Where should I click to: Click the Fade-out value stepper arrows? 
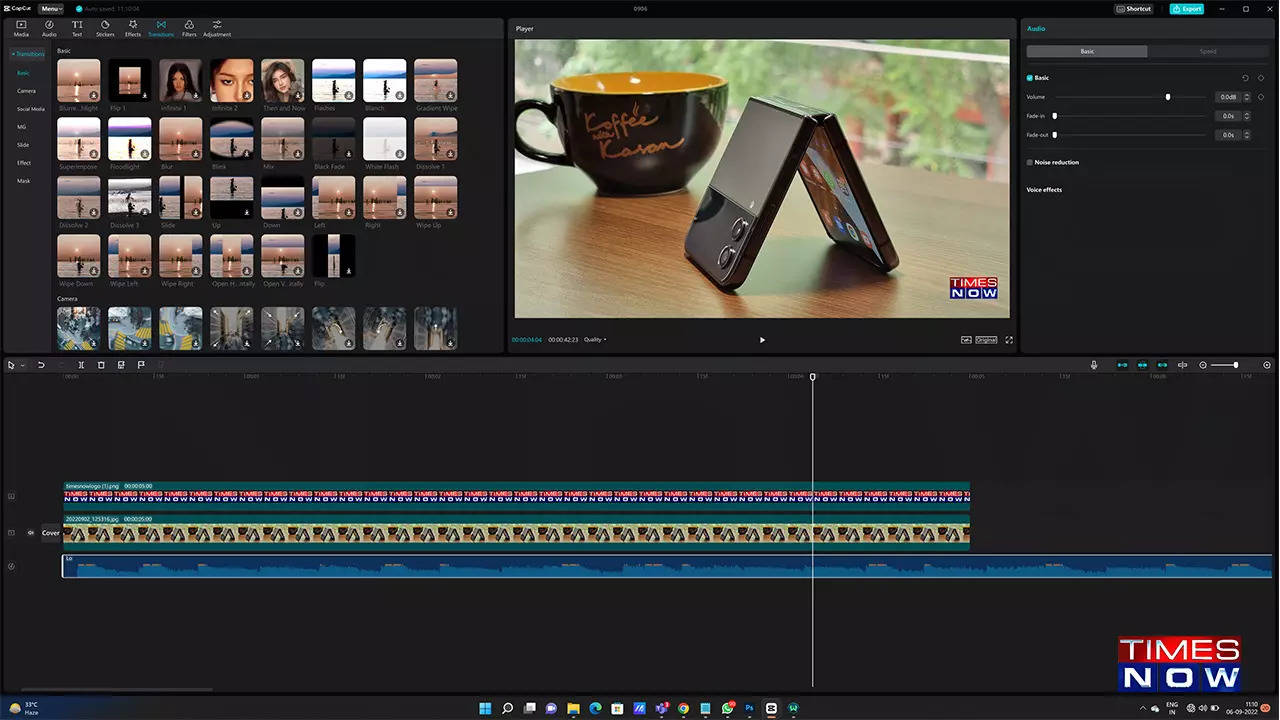click(1246, 135)
